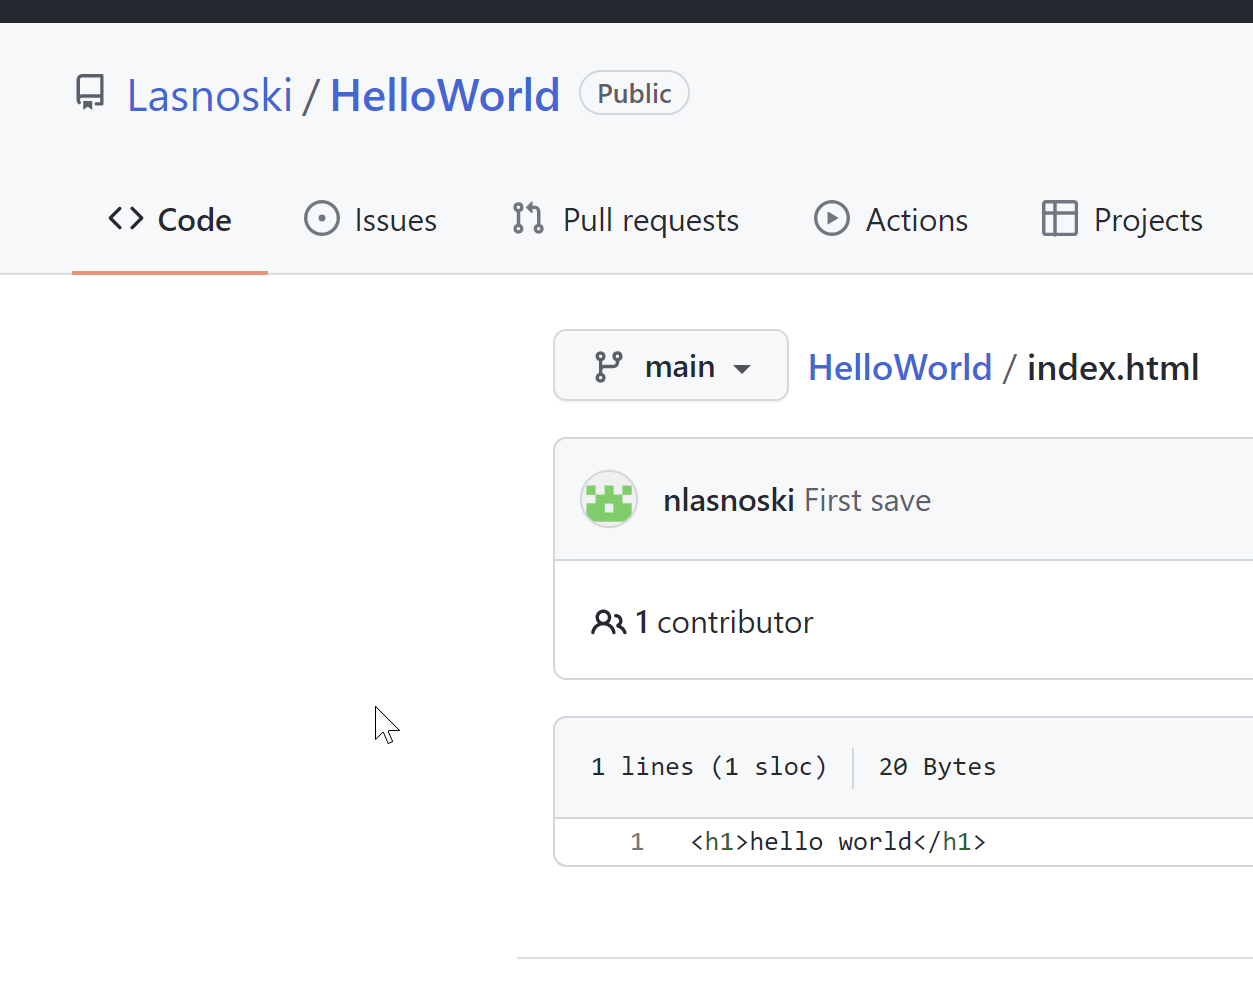Click the HelloWorld breadcrumb before index.html
The height and width of the screenshot is (1005, 1253).
point(899,368)
